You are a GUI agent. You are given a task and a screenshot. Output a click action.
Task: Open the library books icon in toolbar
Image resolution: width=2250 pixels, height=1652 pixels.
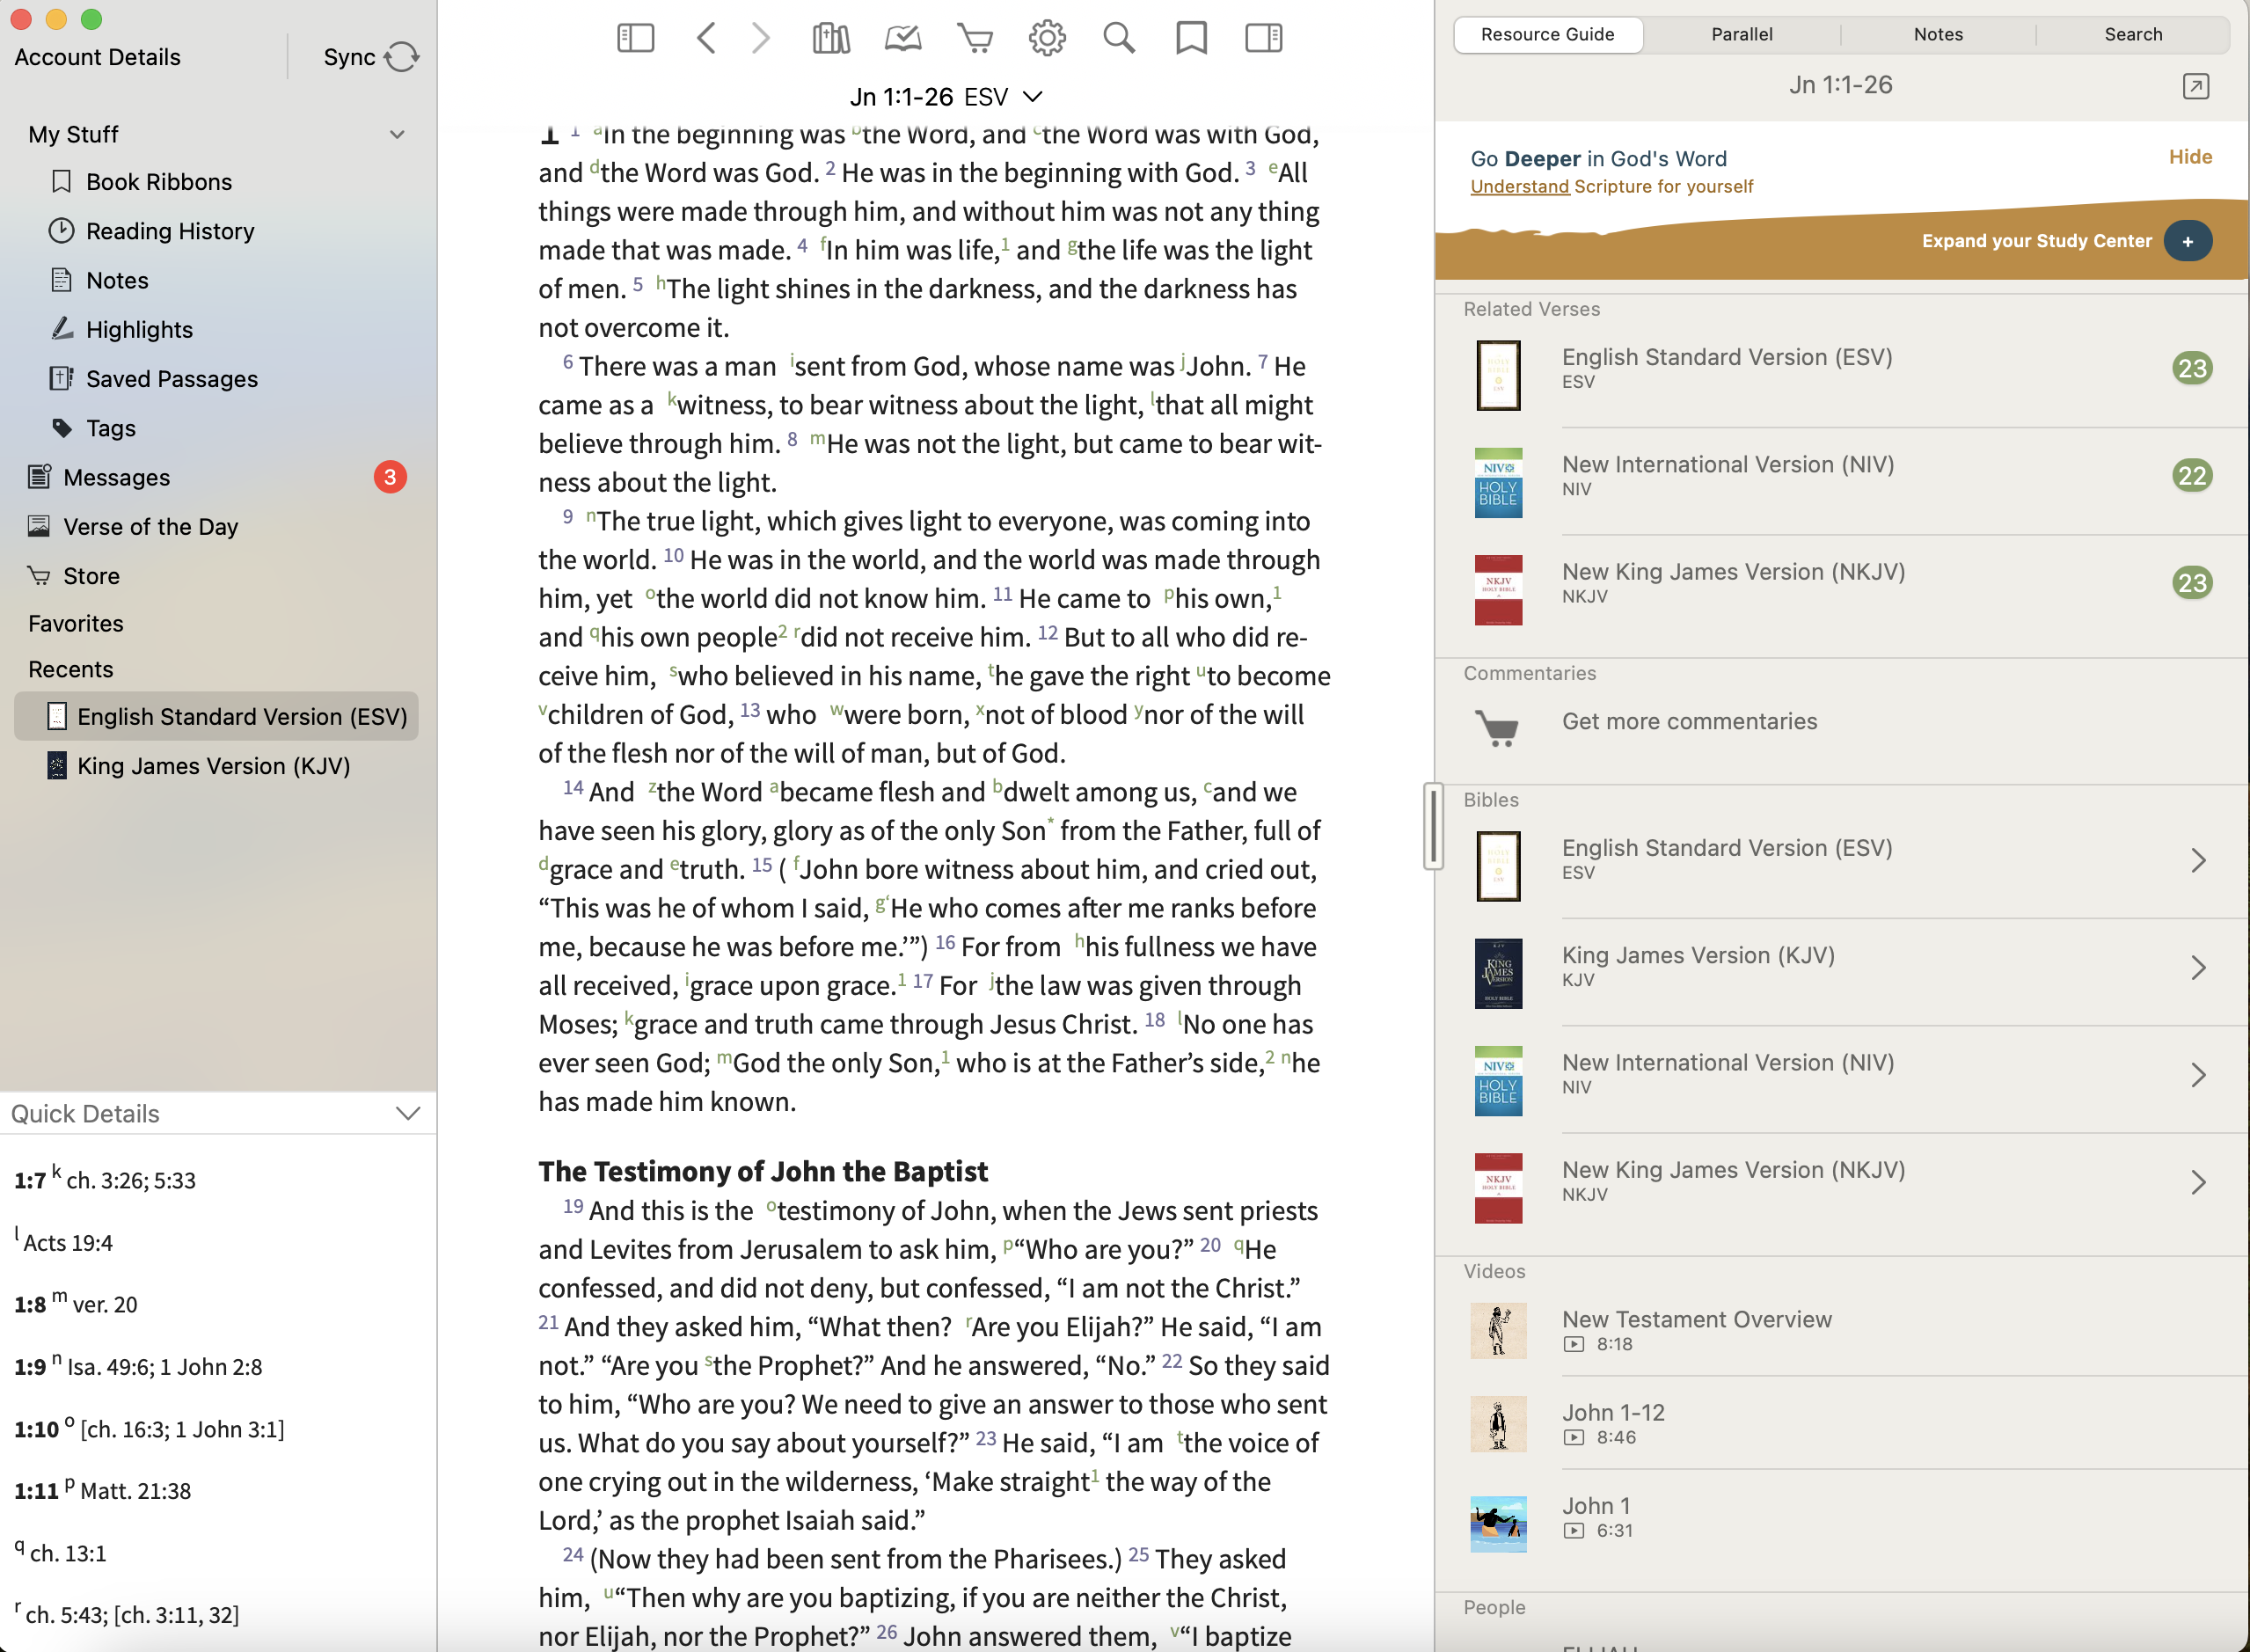coord(831,38)
